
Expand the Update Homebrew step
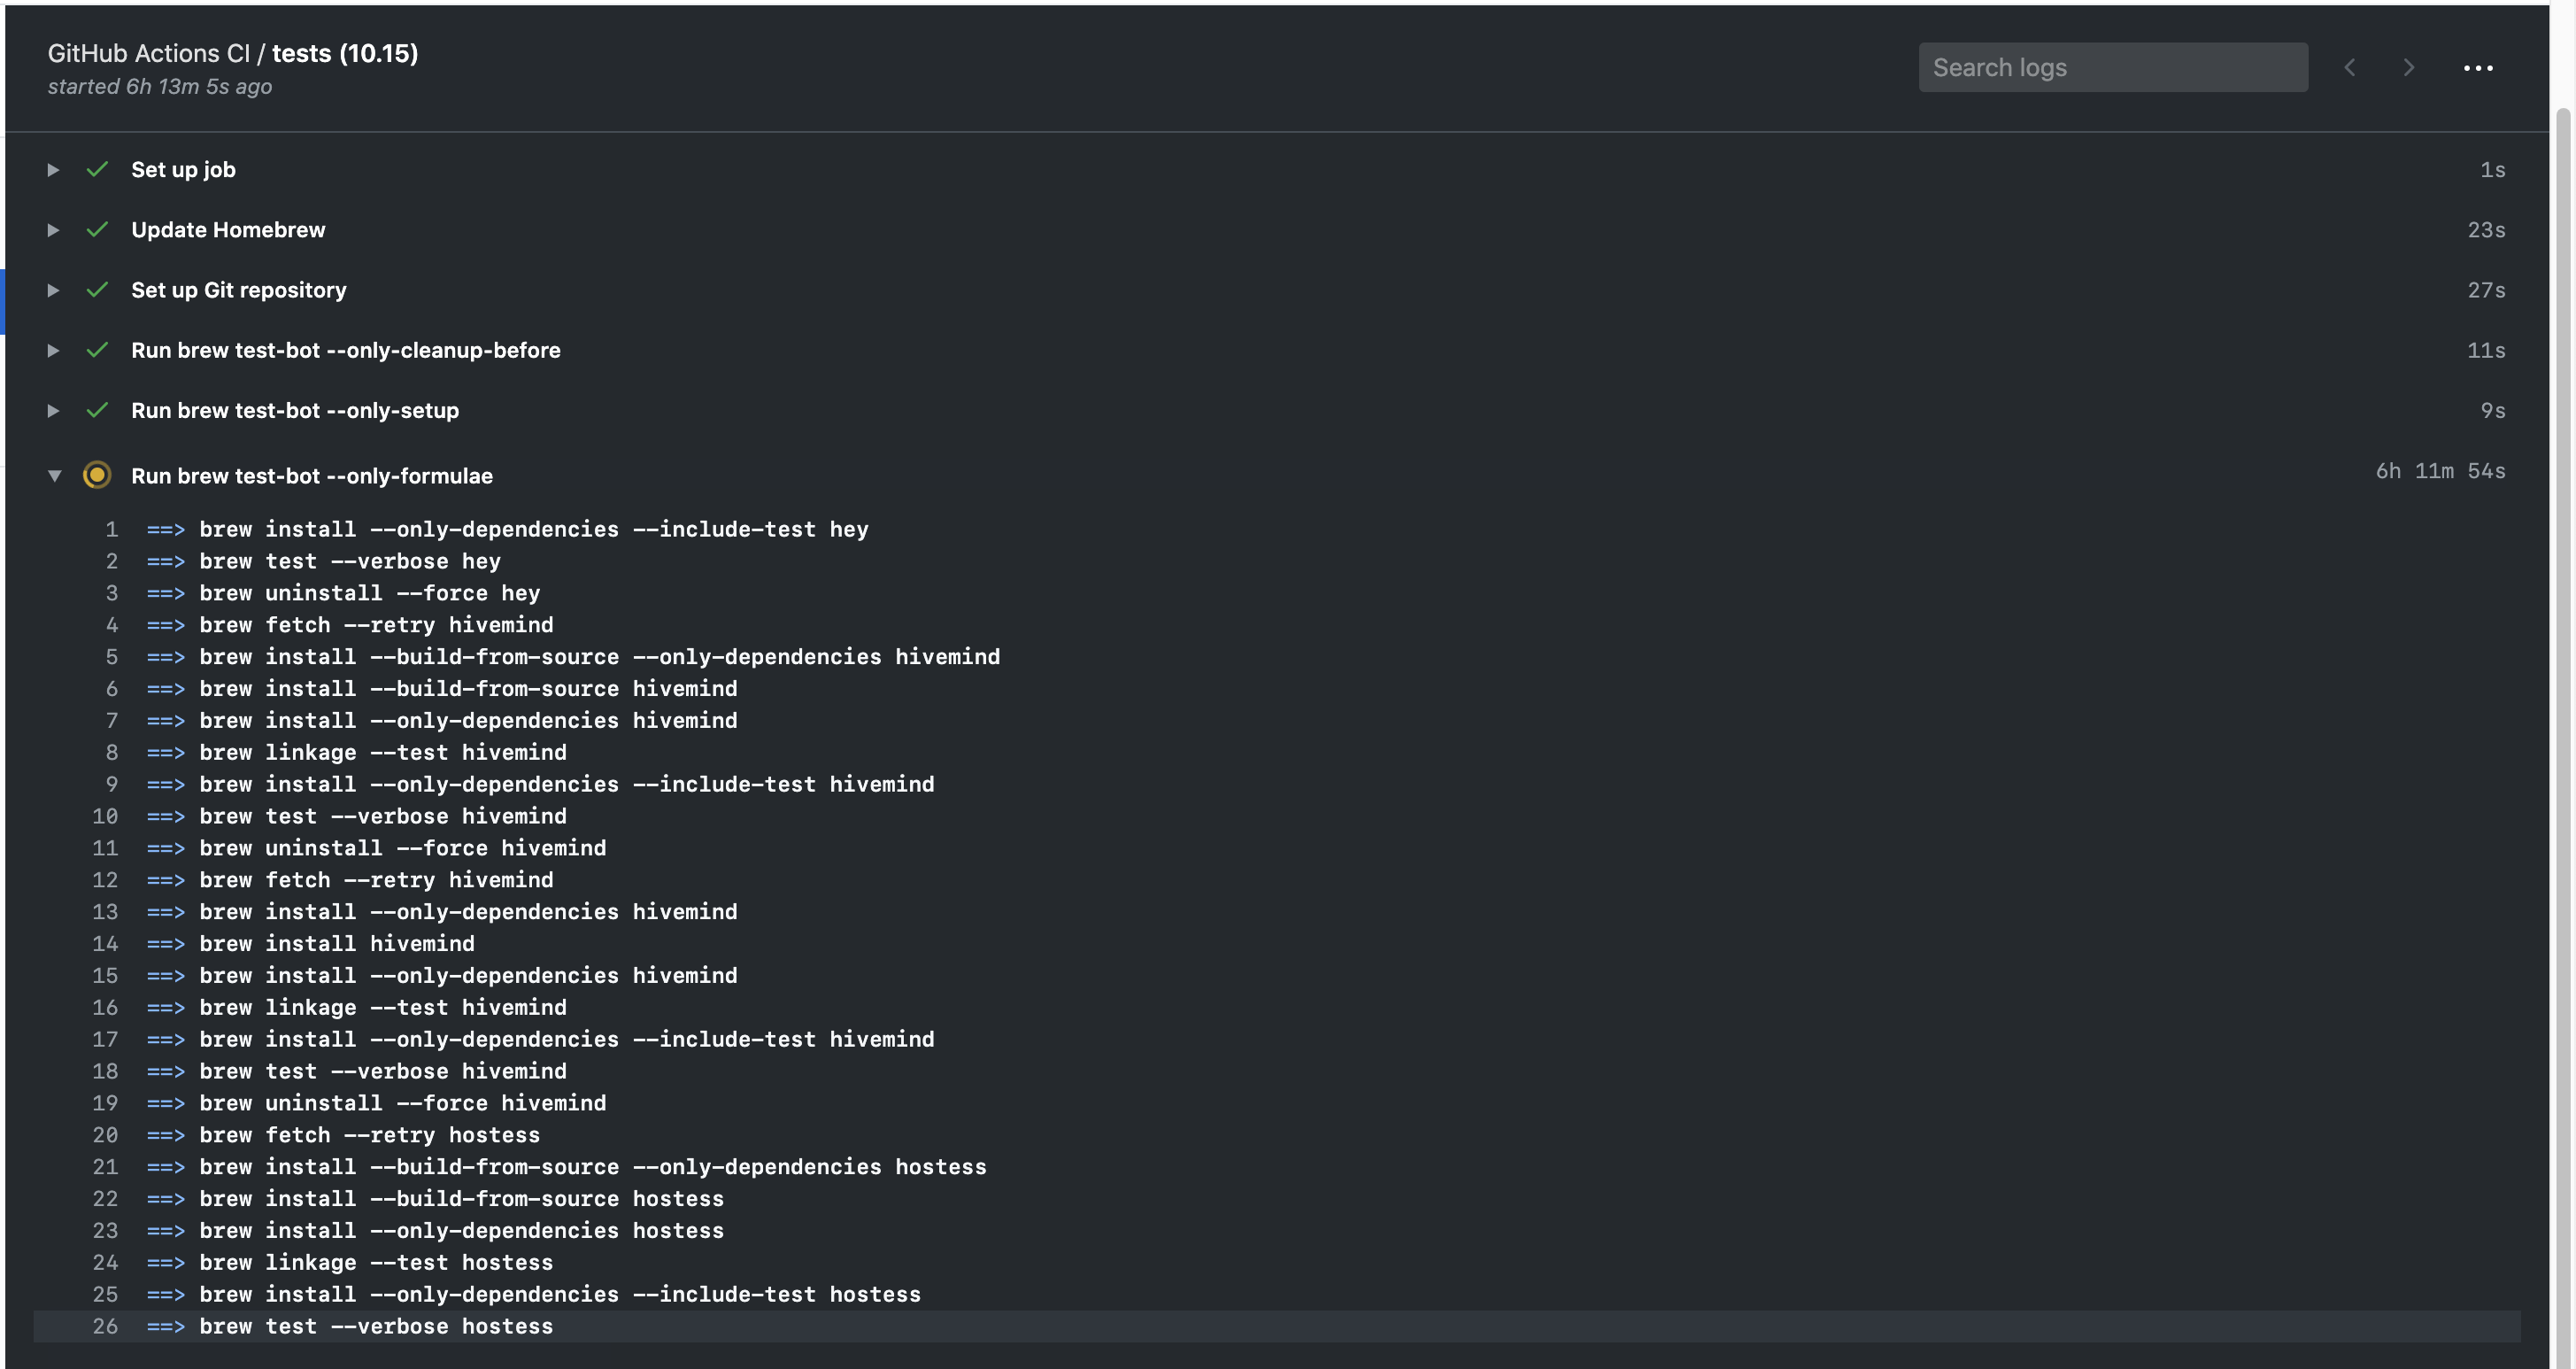point(53,230)
